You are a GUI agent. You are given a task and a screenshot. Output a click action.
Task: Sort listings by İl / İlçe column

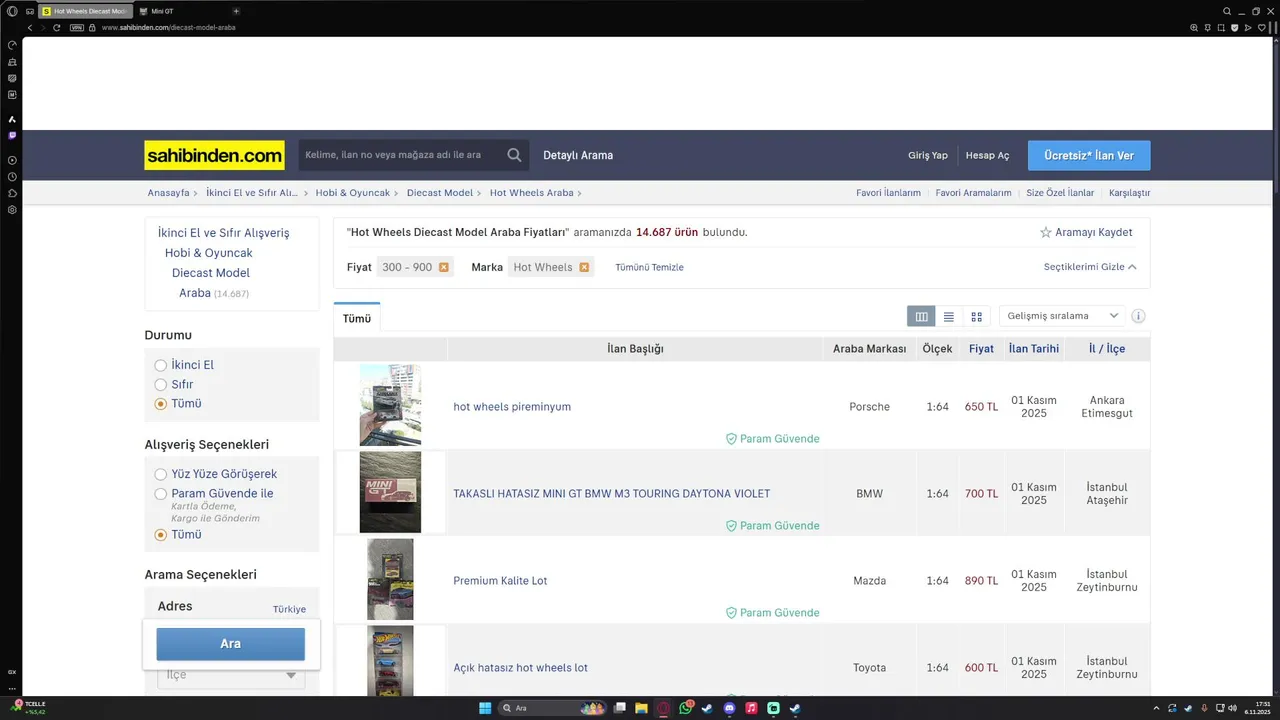point(1107,349)
